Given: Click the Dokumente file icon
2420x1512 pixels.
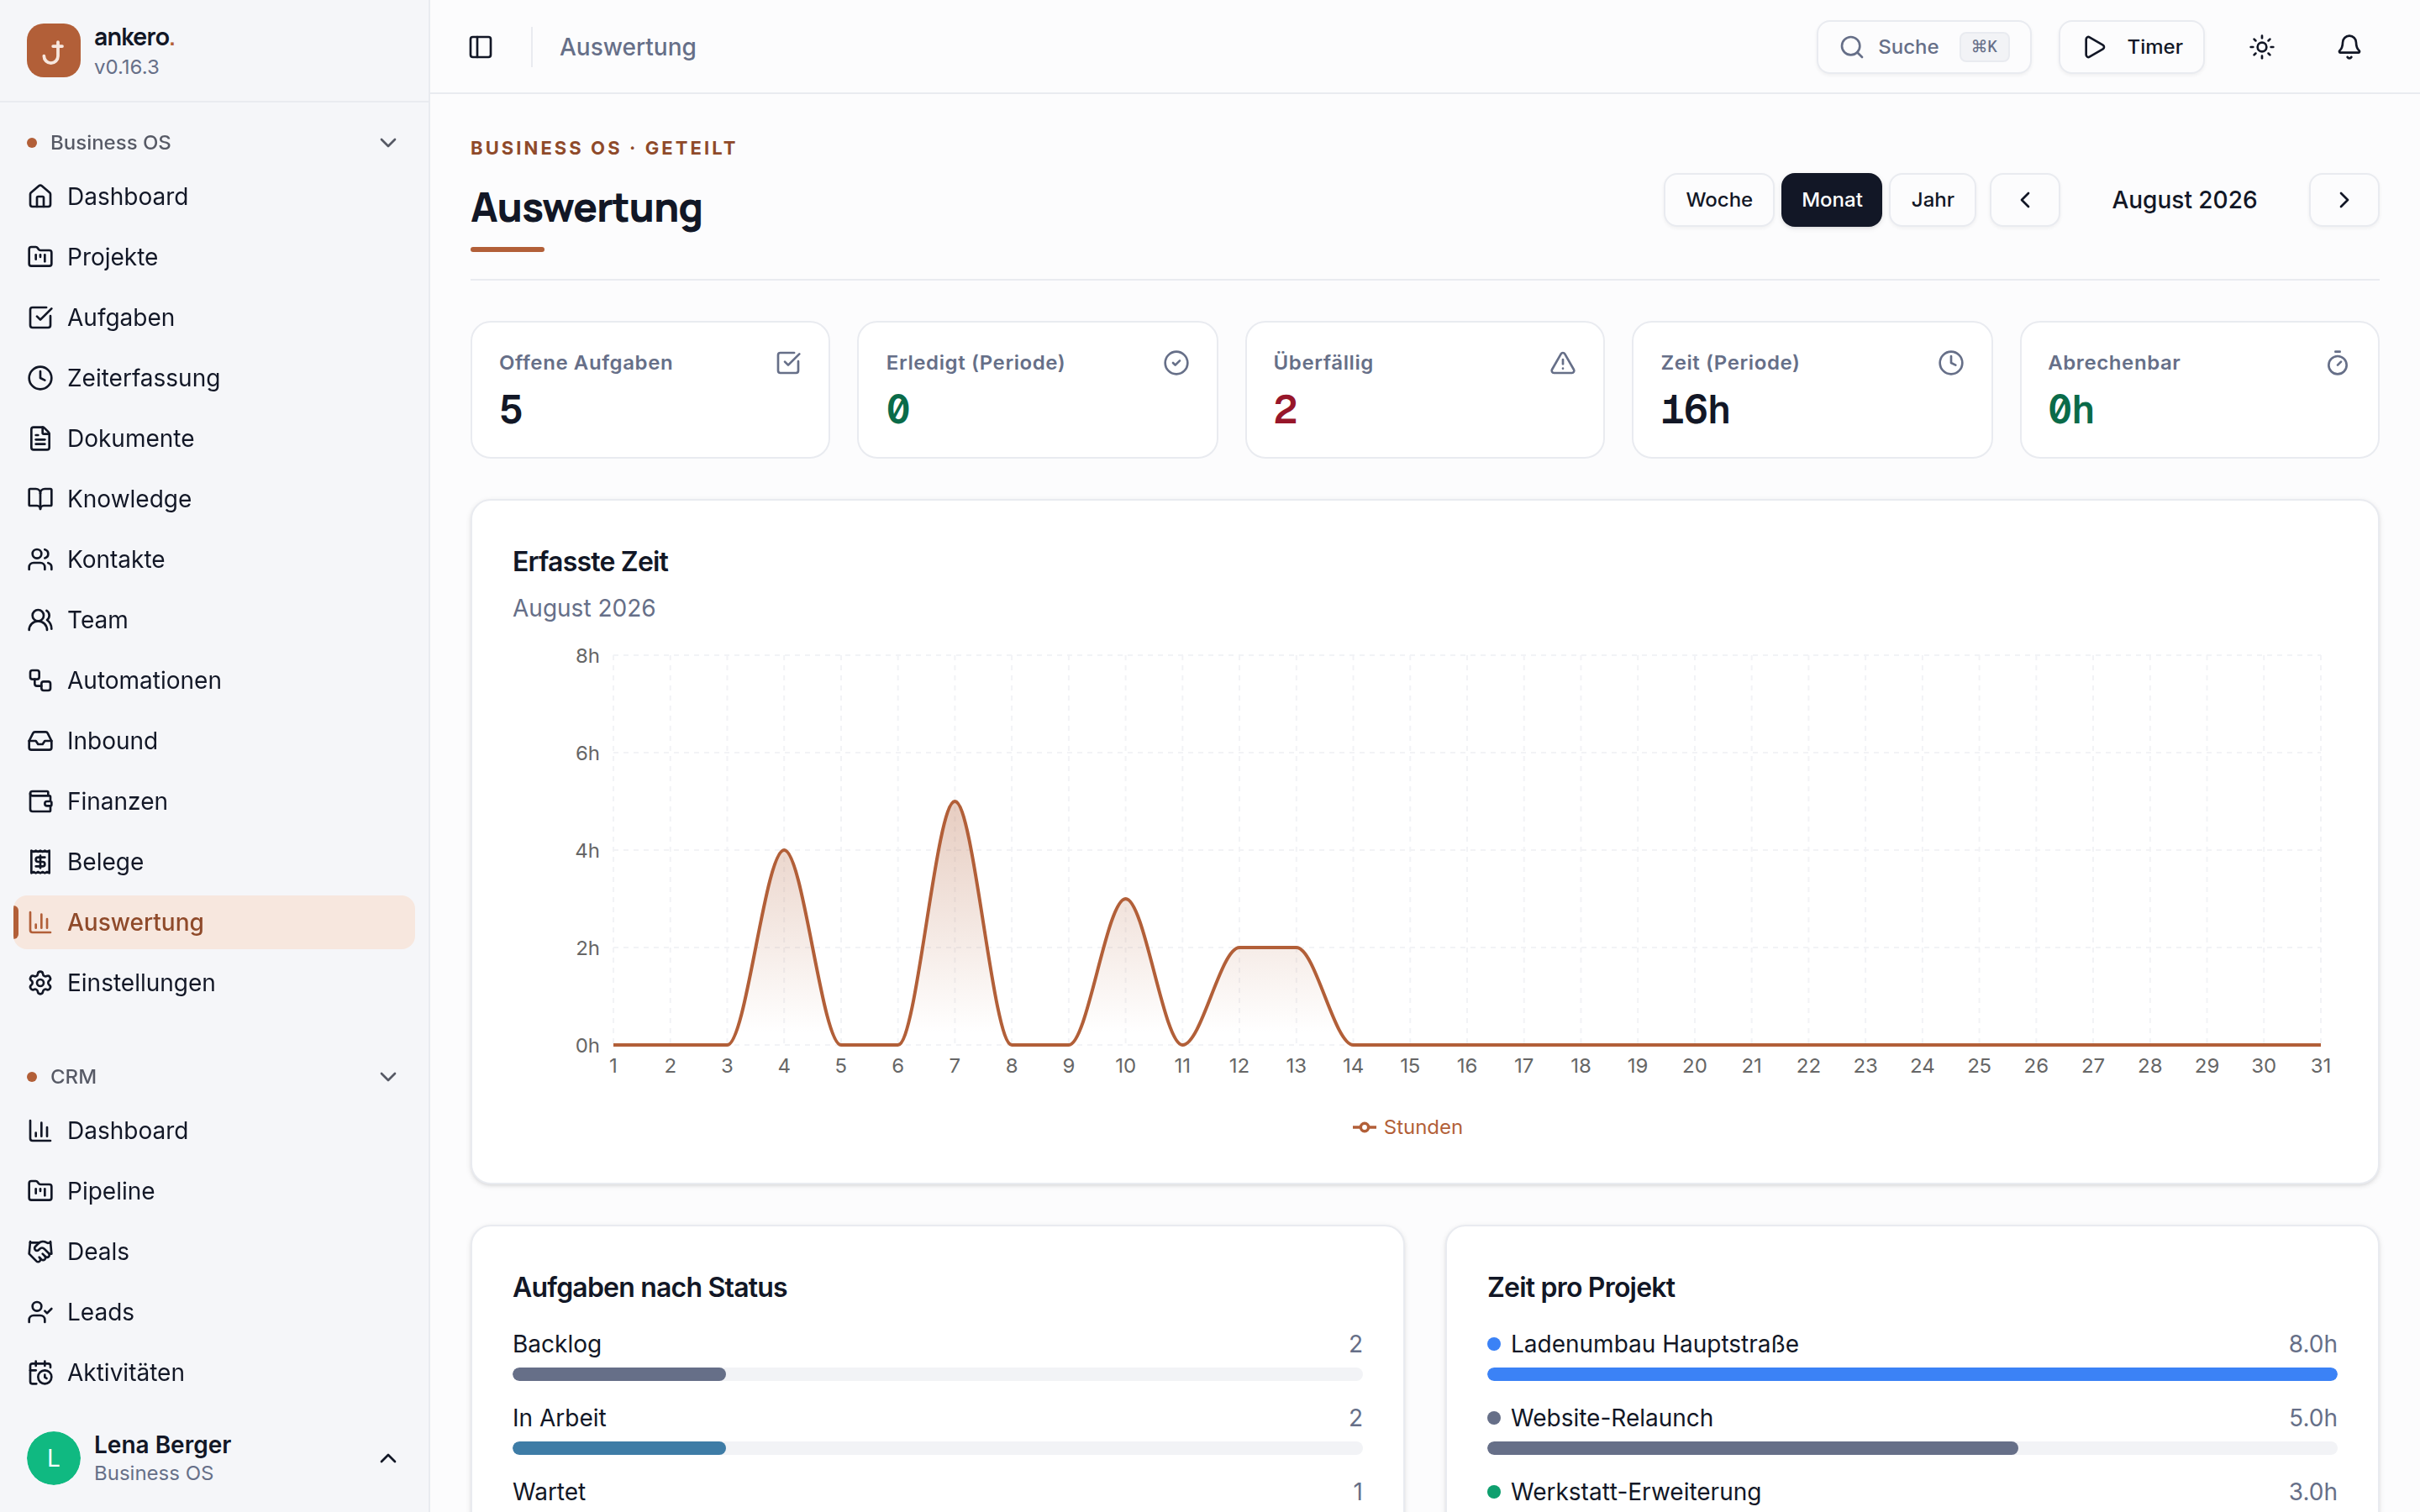Looking at the screenshot, I should click(x=40, y=438).
